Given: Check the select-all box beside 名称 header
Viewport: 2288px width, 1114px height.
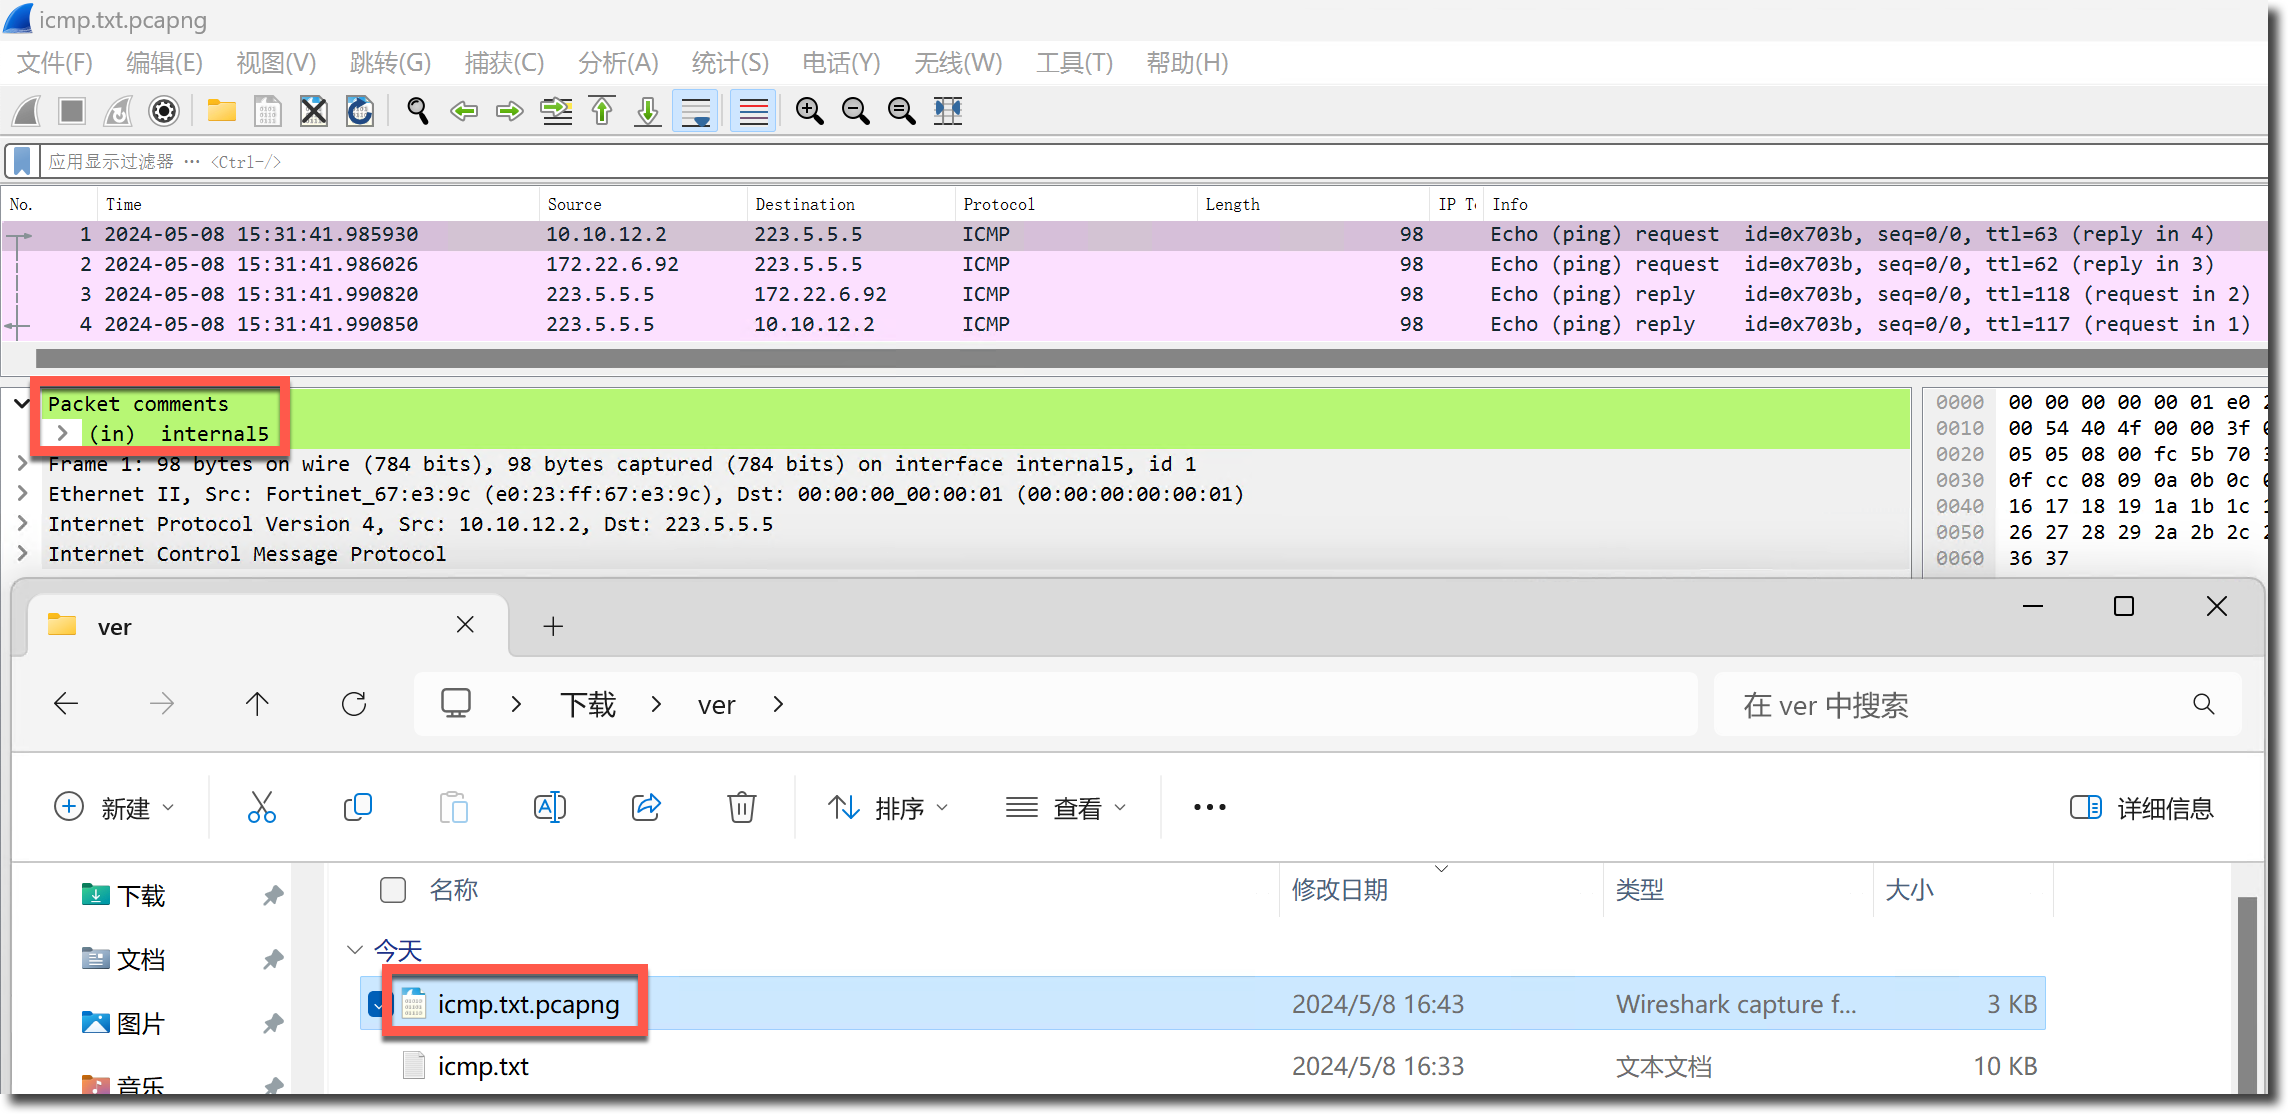Looking at the screenshot, I should (x=393, y=890).
